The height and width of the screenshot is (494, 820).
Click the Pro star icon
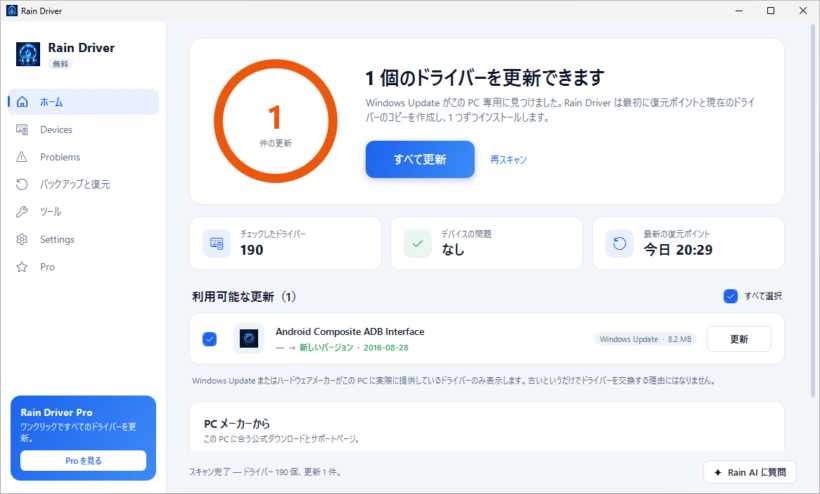pos(21,267)
